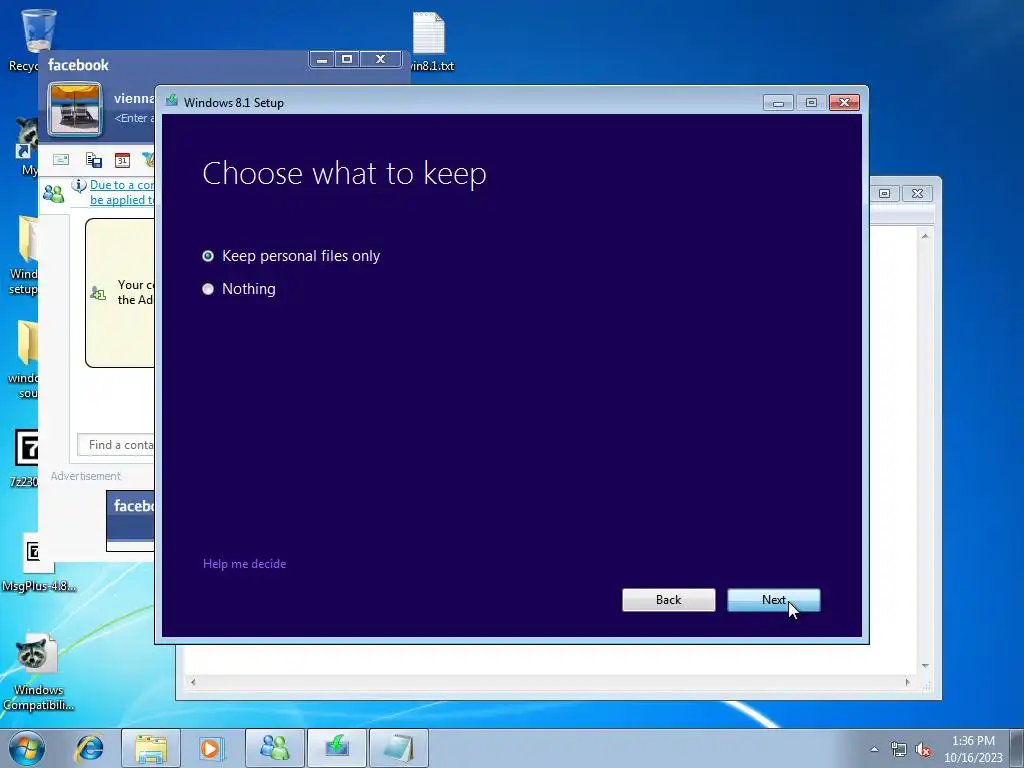1024x768 pixels.
Task: Show hidden tray icons arrow
Action: 874,749
